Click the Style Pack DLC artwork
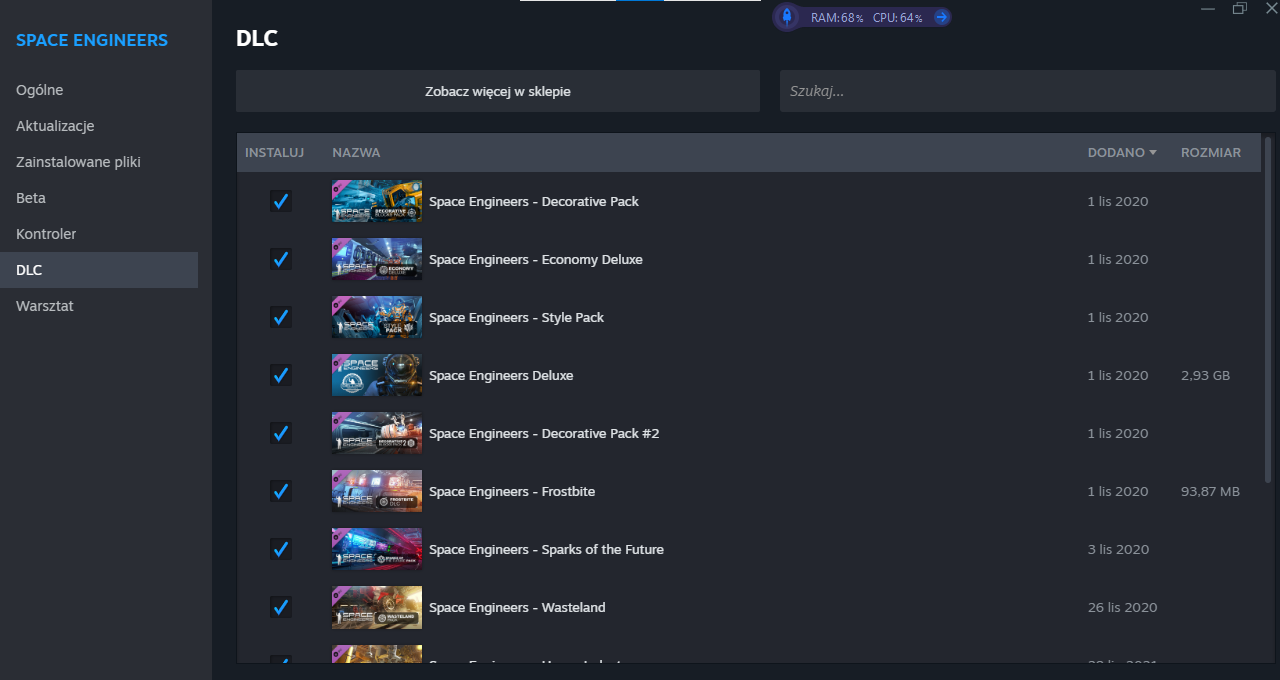 [376, 317]
